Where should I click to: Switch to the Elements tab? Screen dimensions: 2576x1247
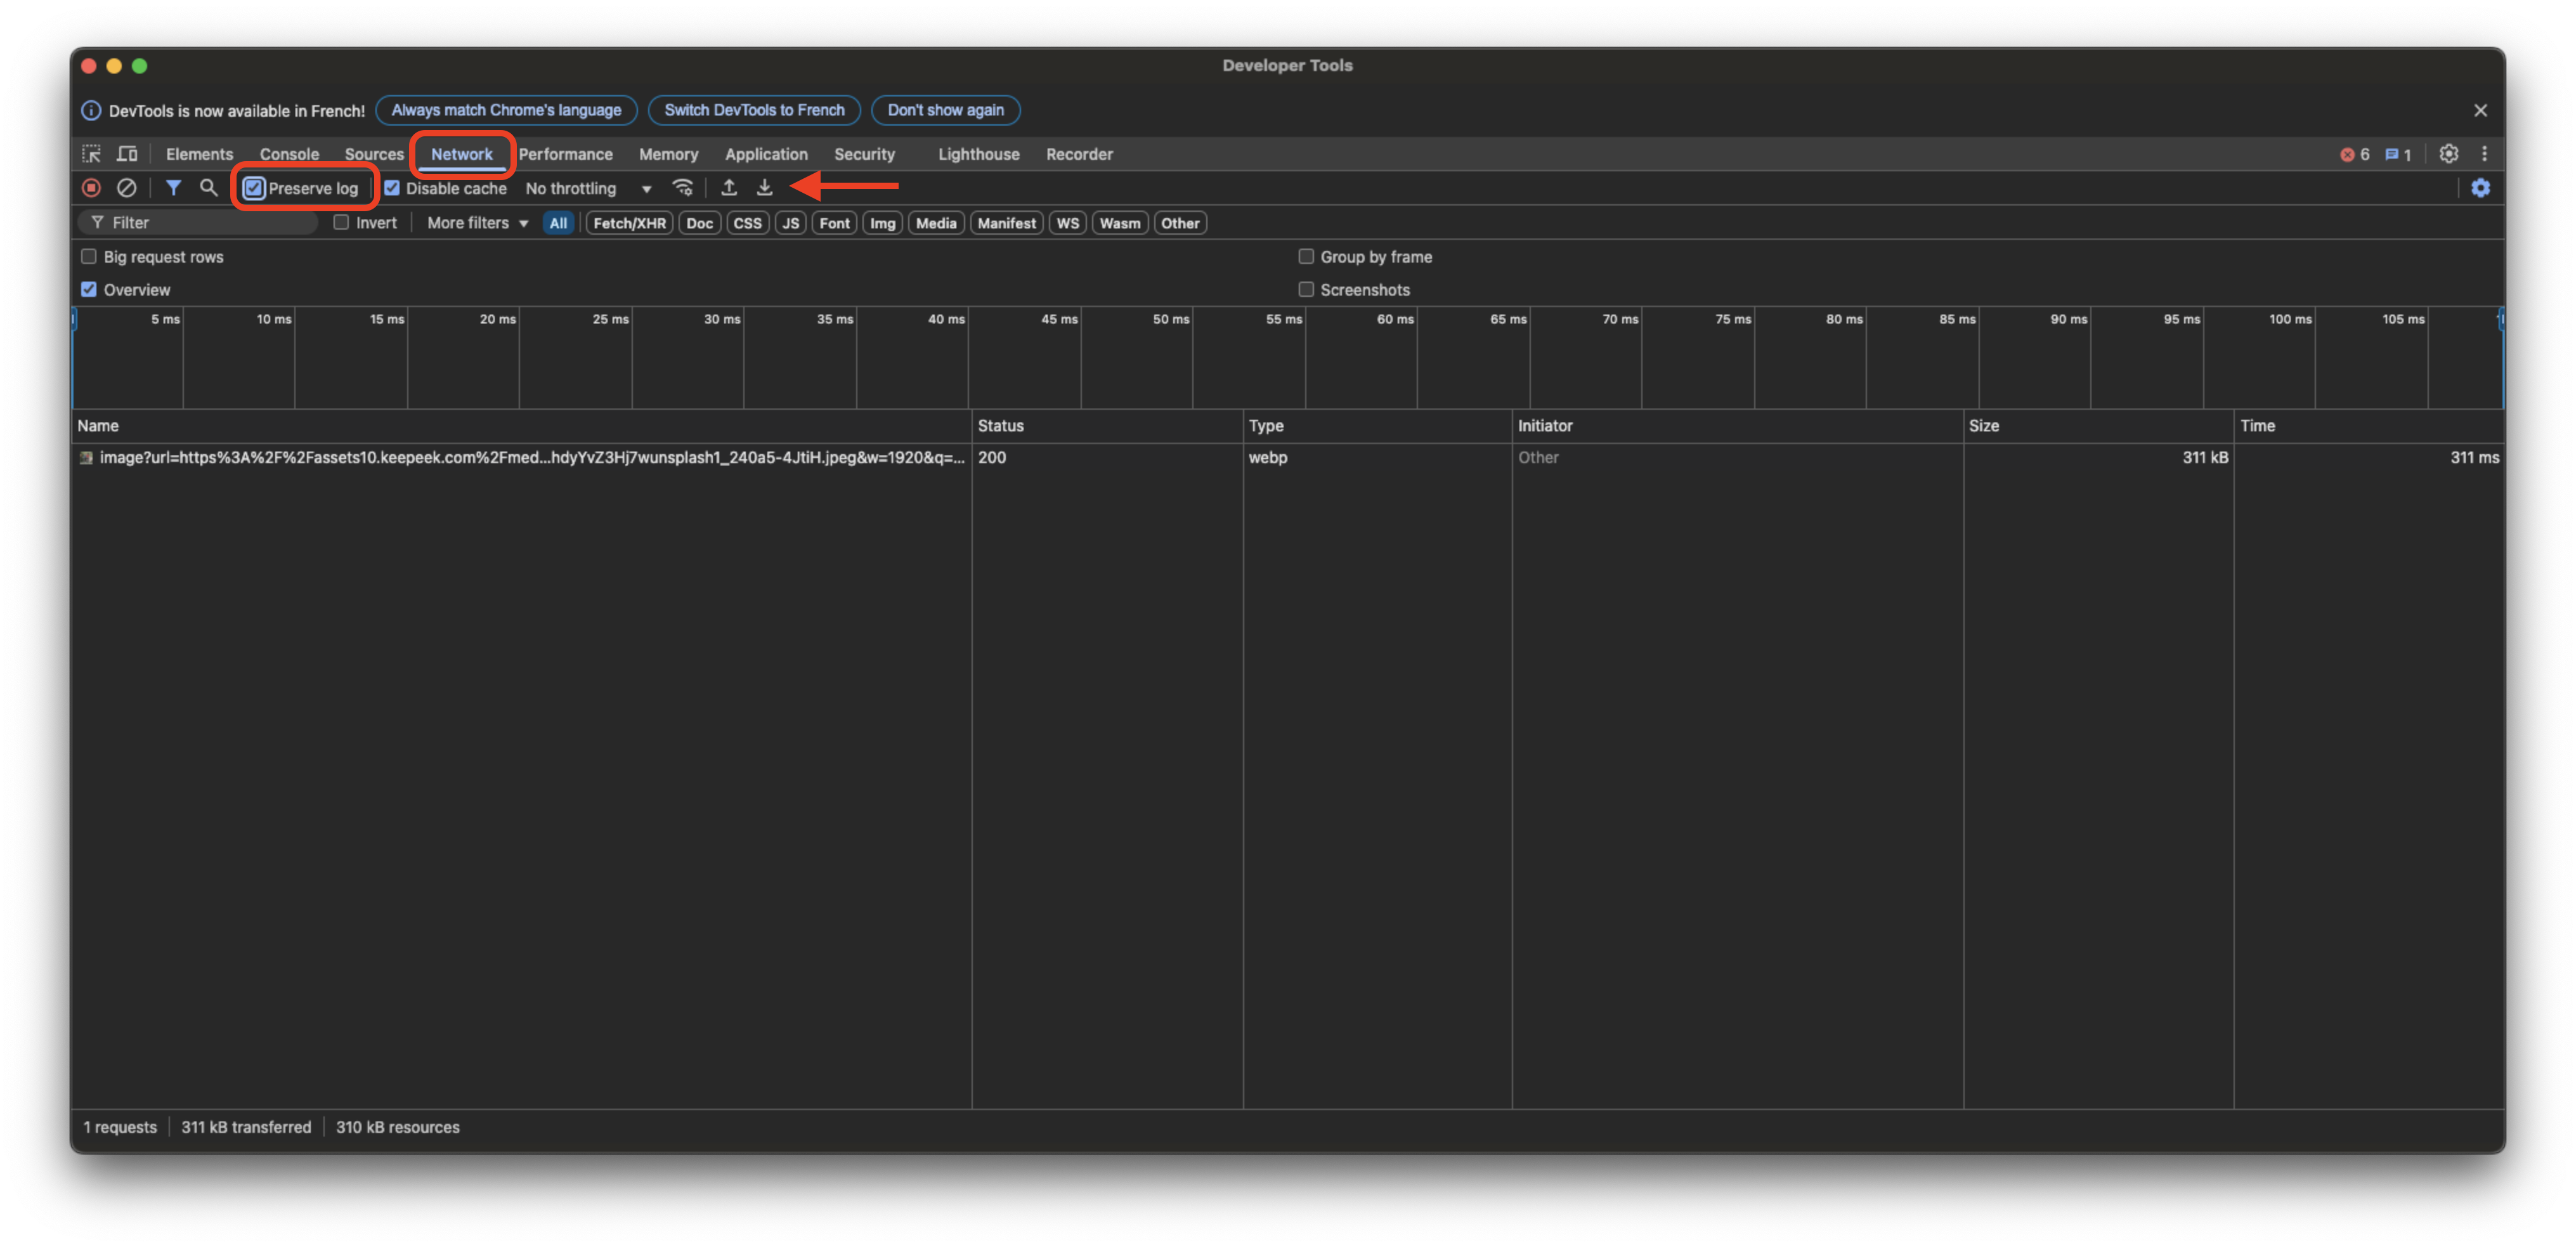[199, 154]
